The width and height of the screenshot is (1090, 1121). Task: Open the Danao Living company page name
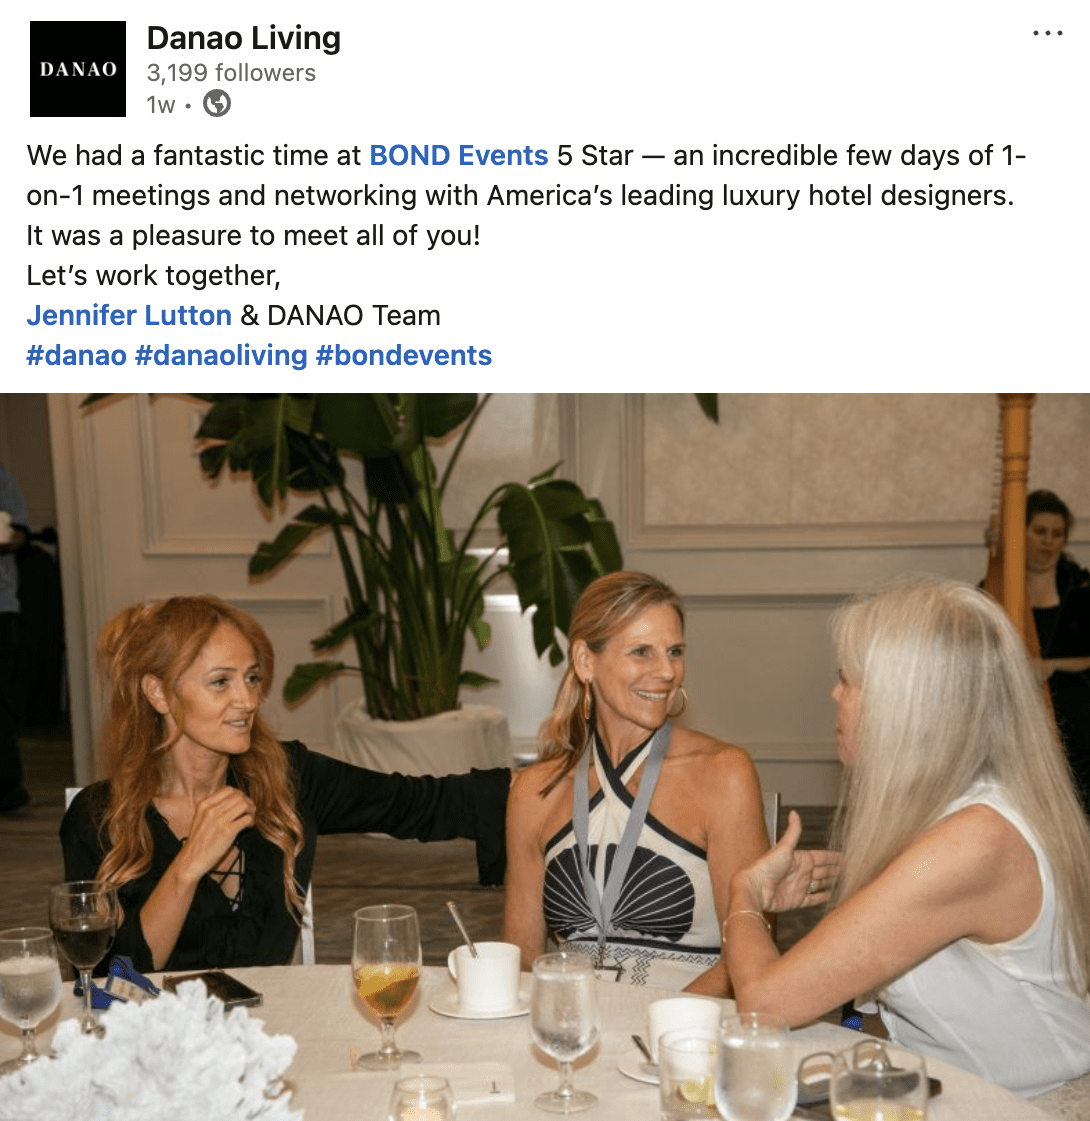point(244,39)
